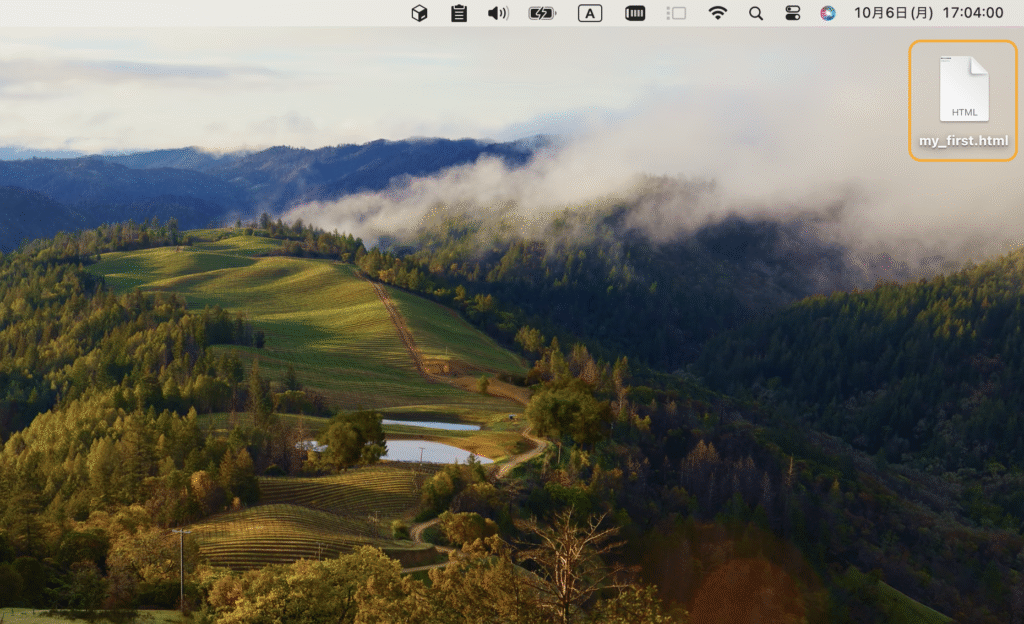Click the battery charging status icon
1024x624 pixels.
click(542, 13)
